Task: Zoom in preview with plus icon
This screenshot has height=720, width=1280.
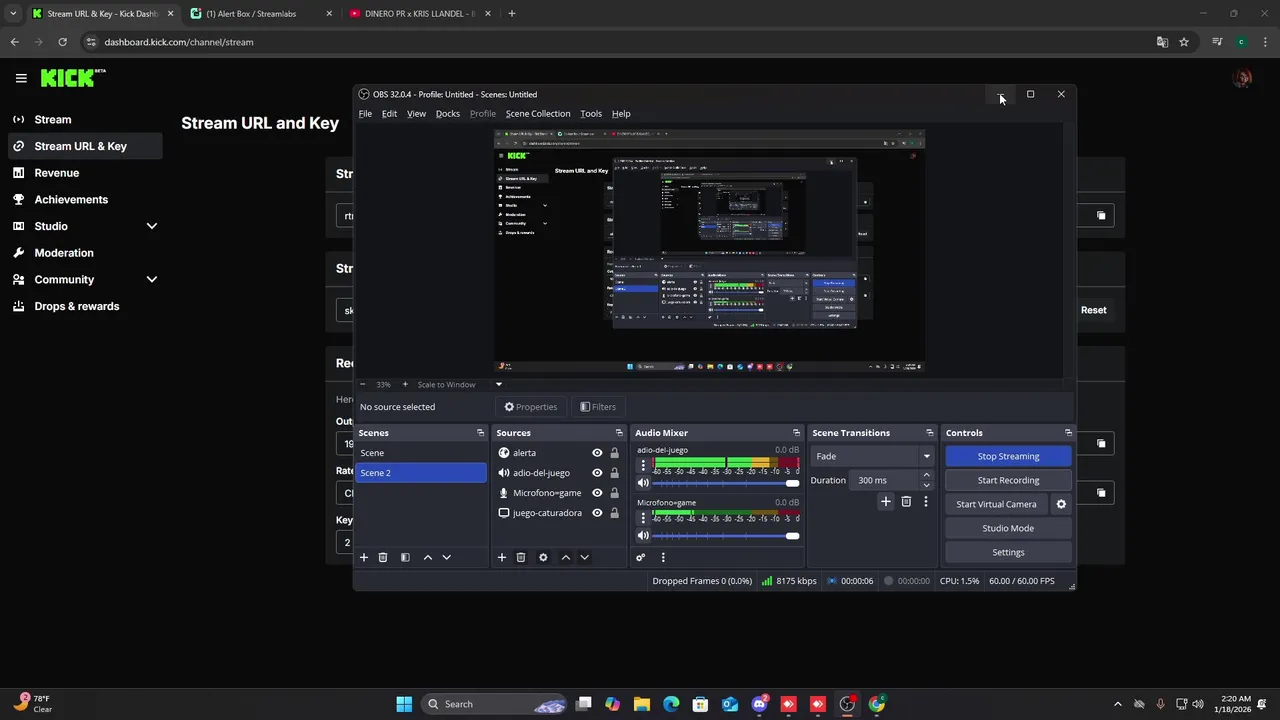Action: [405, 384]
